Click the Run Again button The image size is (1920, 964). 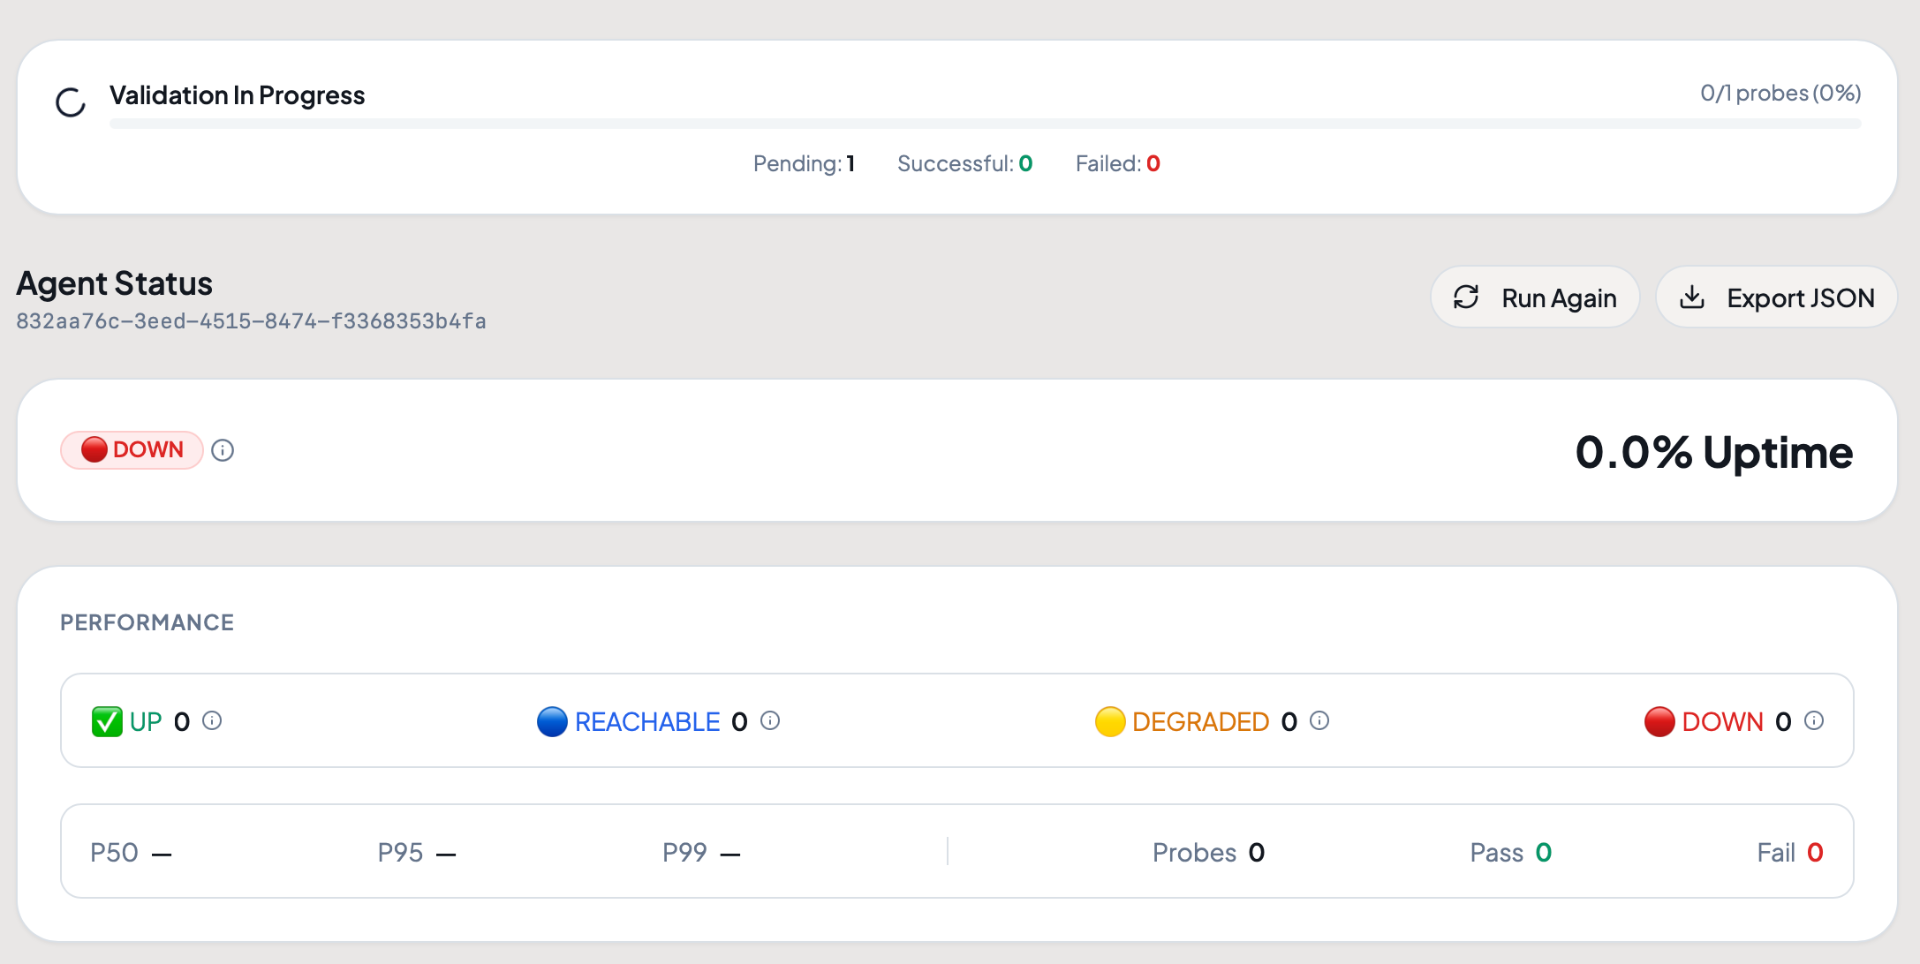1535,297
